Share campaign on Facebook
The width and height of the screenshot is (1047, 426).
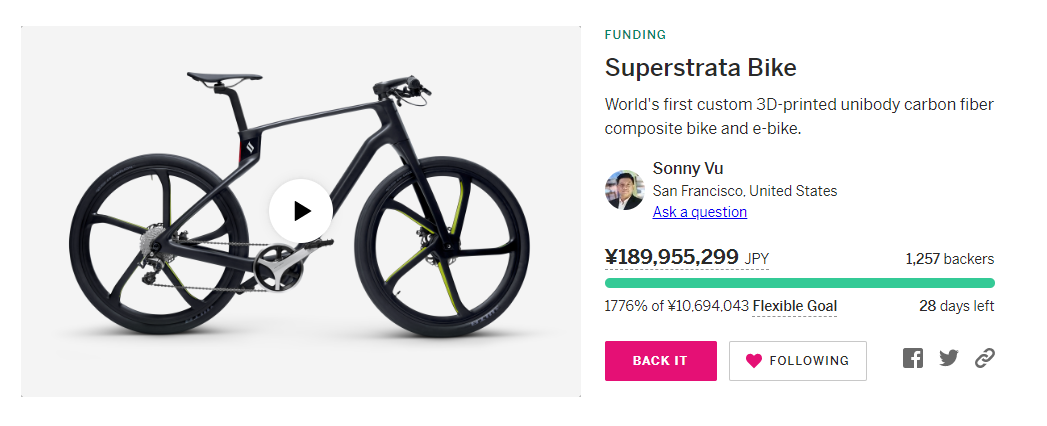(x=912, y=358)
